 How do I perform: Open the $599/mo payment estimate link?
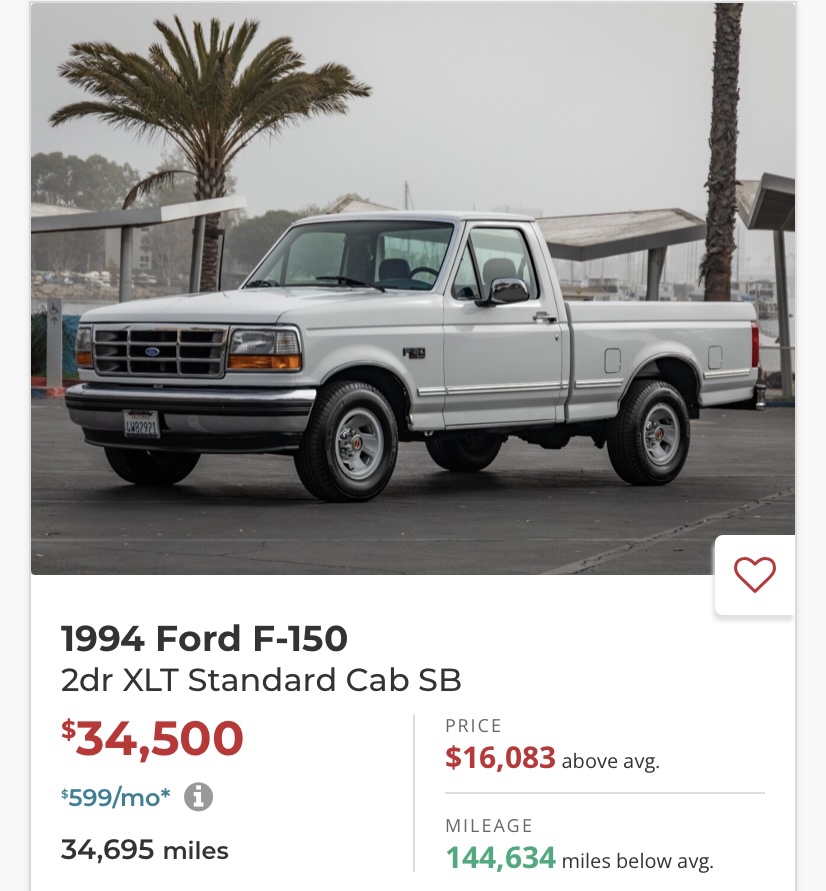pos(116,797)
